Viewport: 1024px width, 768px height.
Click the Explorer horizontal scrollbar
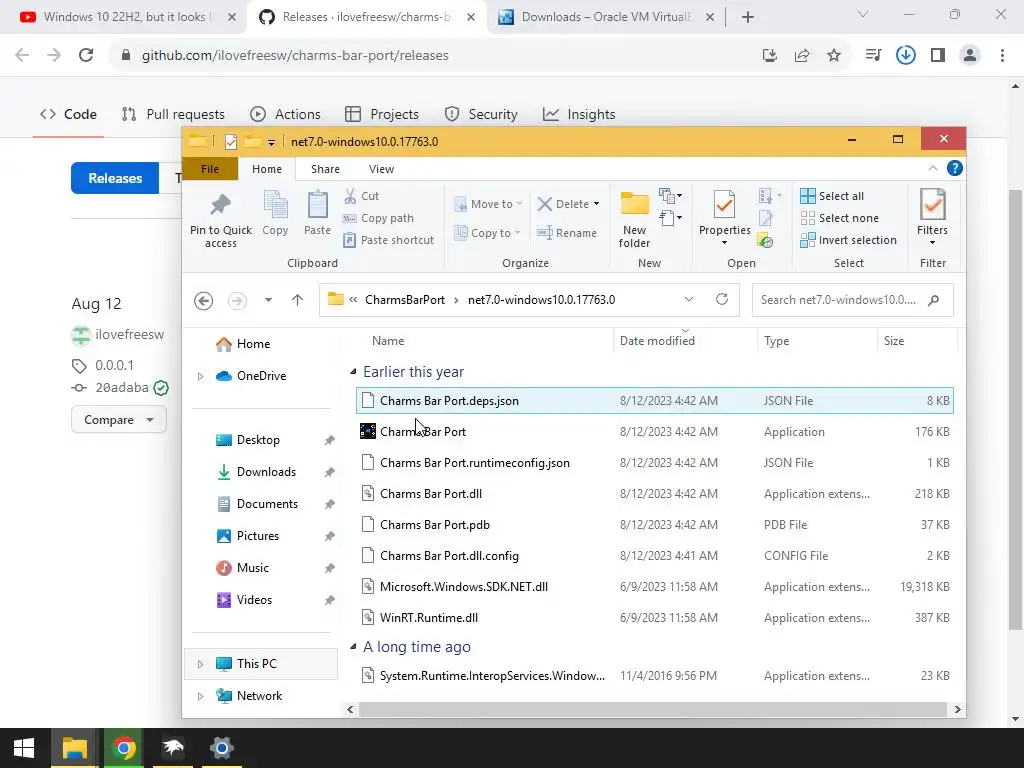[652, 709]
